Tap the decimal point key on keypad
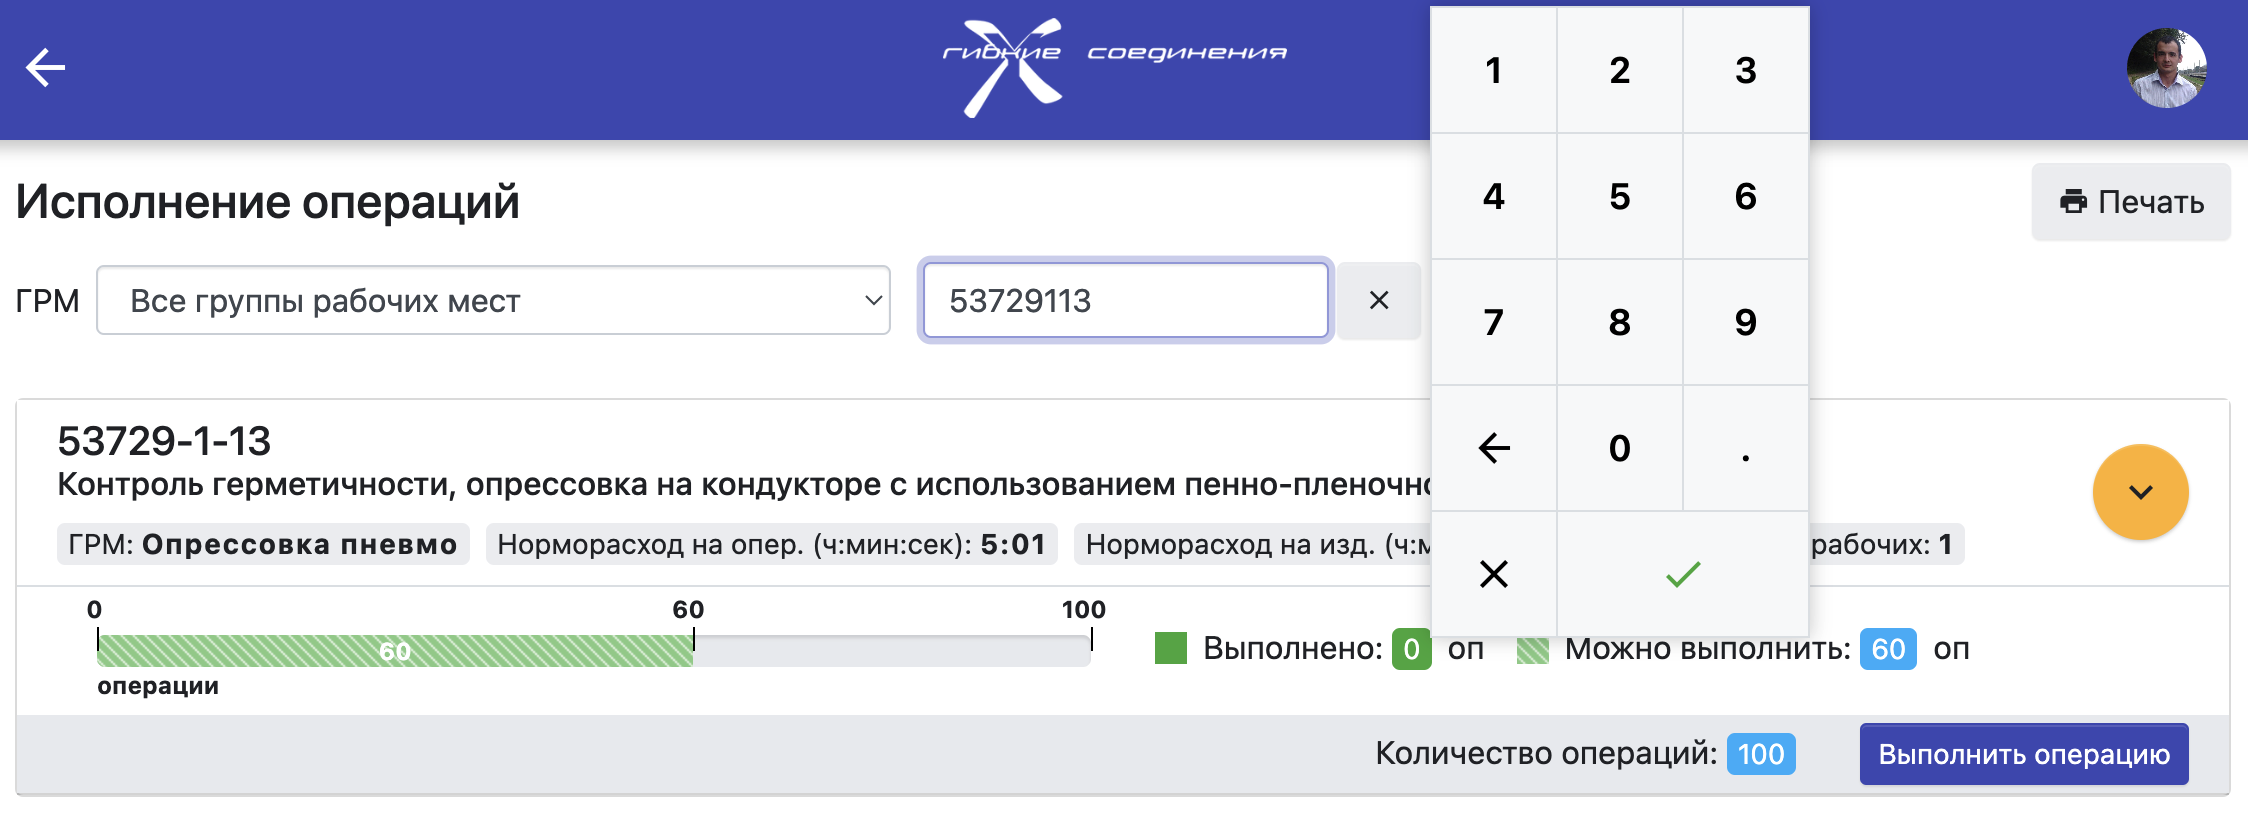The width and height of the screenshot is (2248, 816). 1746,448
